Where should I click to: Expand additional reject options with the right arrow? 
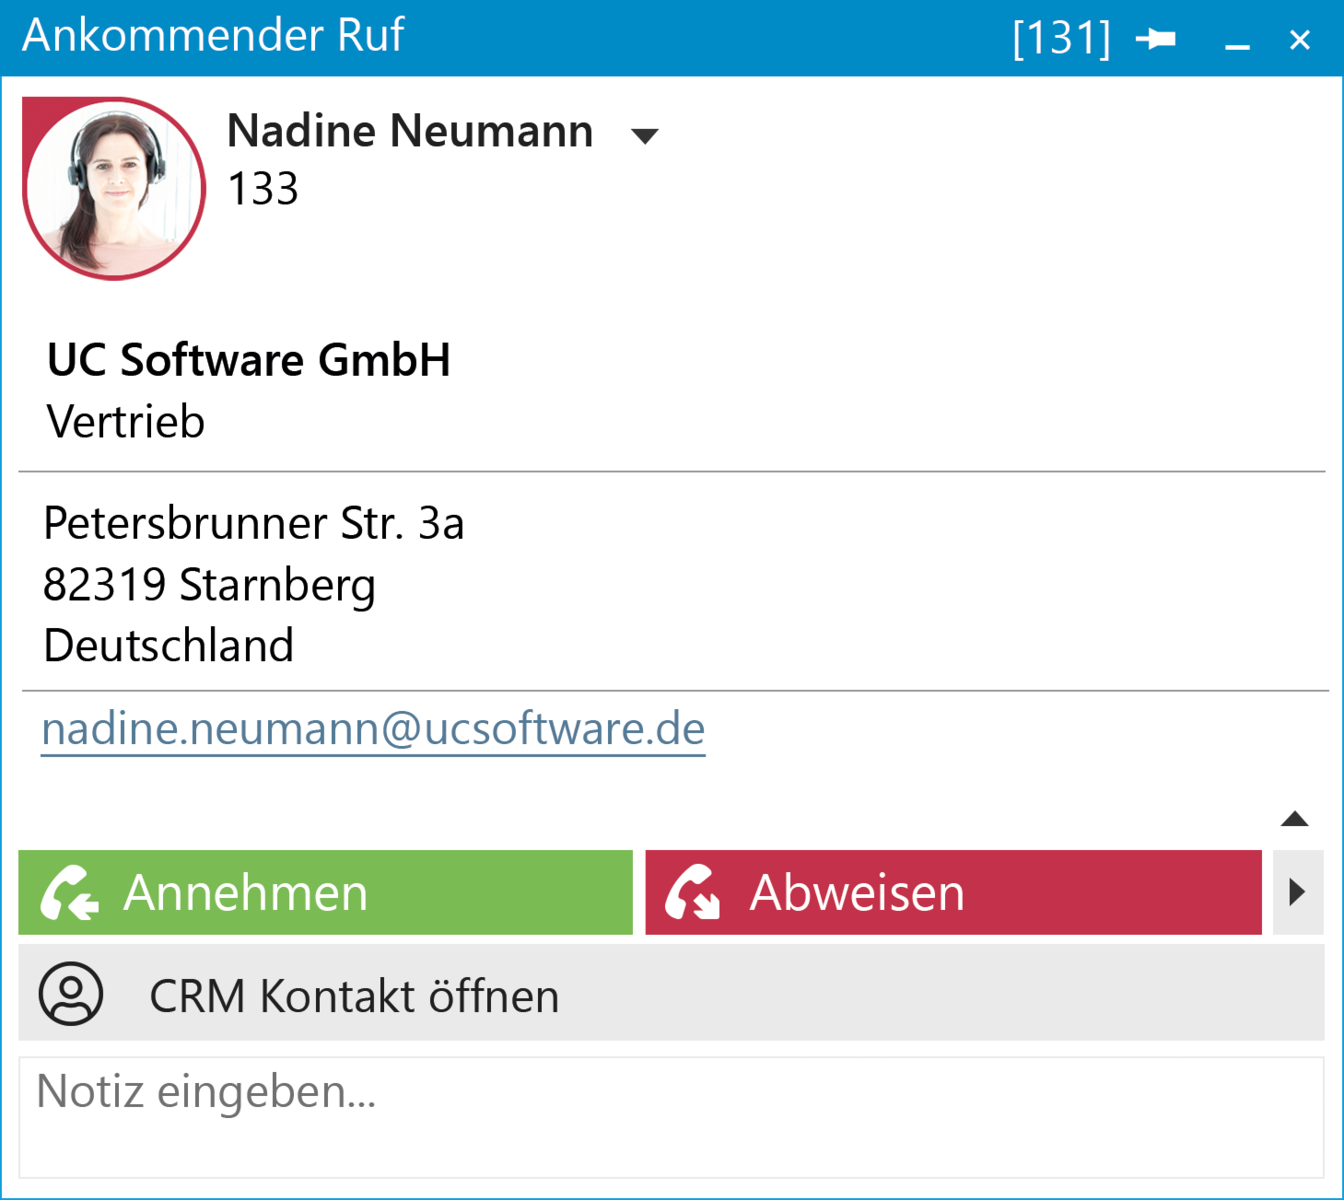click(1299, 892)
